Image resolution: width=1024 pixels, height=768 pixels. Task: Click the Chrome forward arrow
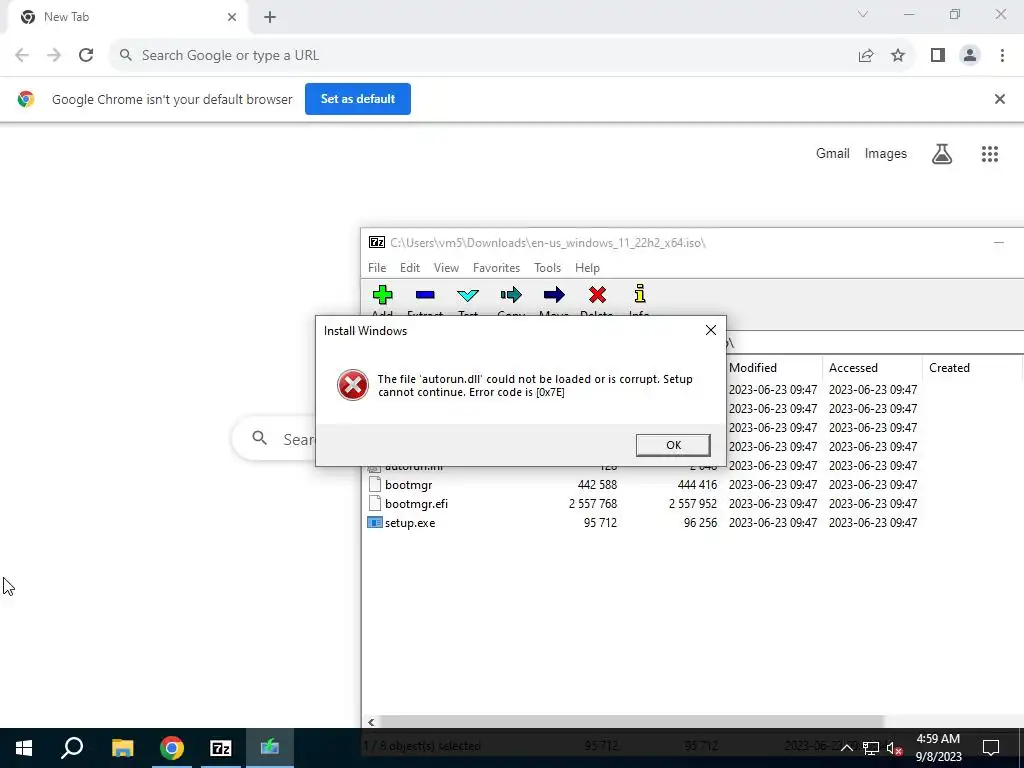[54, 56]
